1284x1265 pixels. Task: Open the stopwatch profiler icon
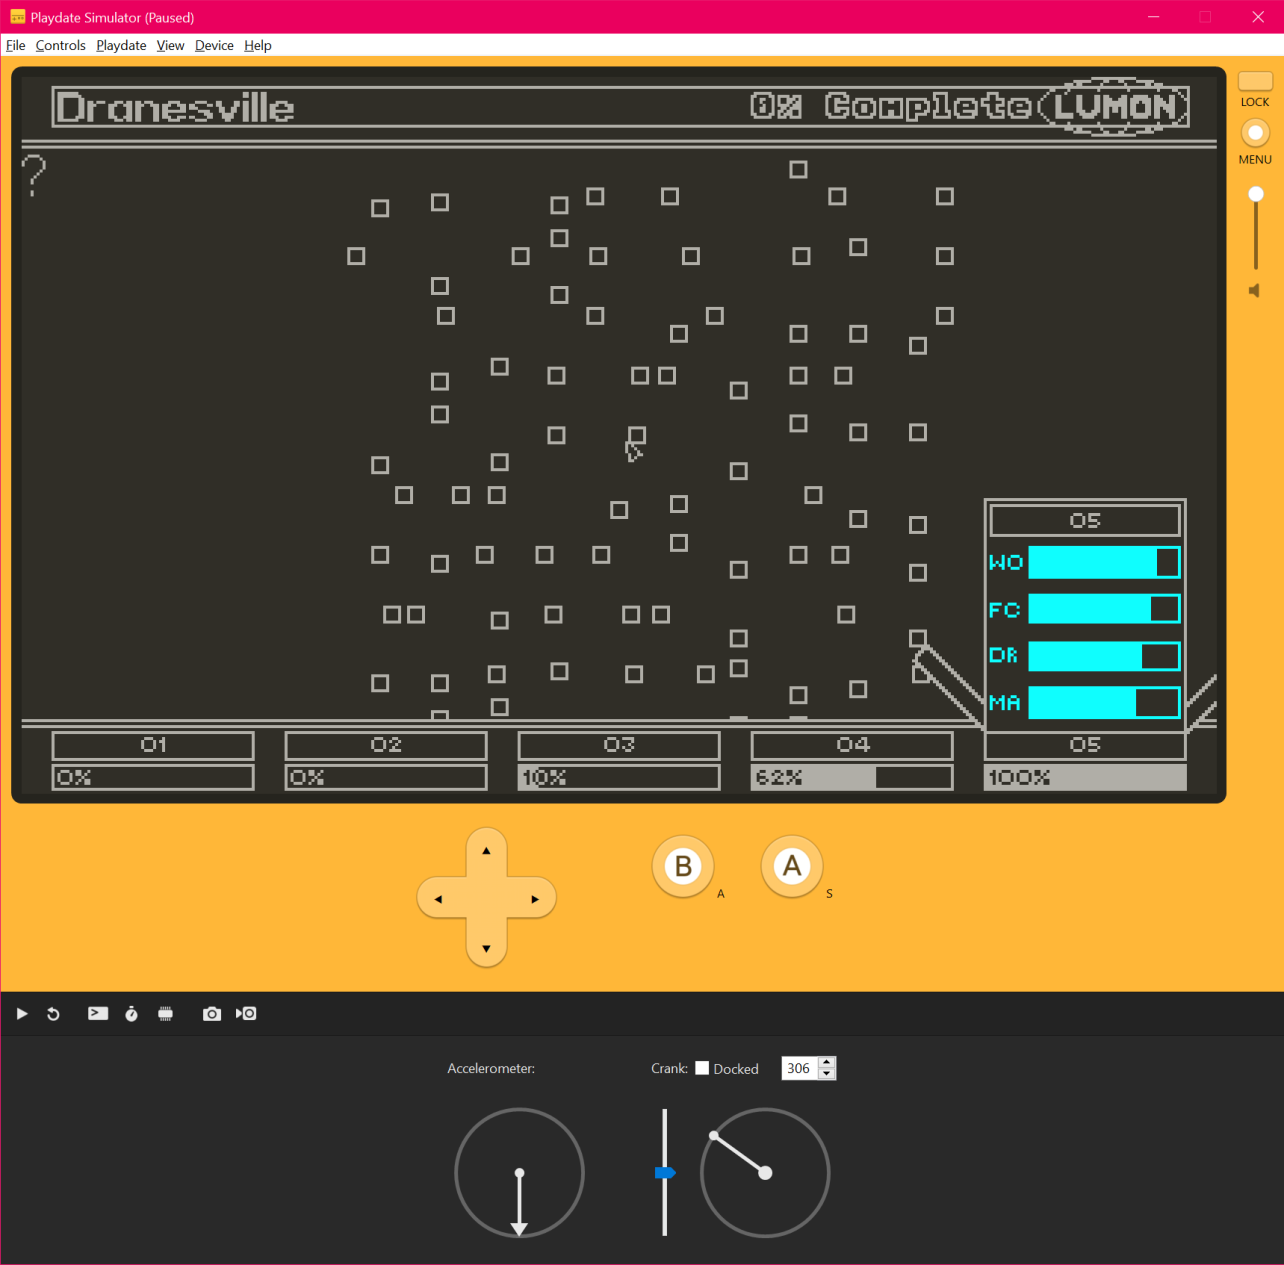coord(132,1014)
